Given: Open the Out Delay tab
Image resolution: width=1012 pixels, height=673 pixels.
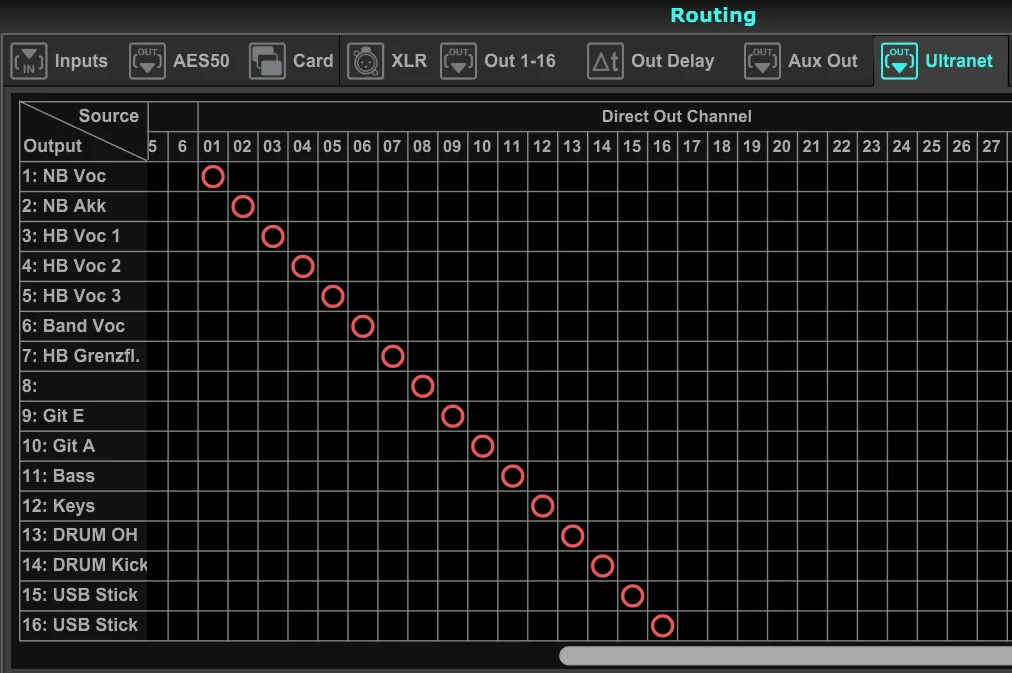Looking at the screenshot, I should (672, 61).
